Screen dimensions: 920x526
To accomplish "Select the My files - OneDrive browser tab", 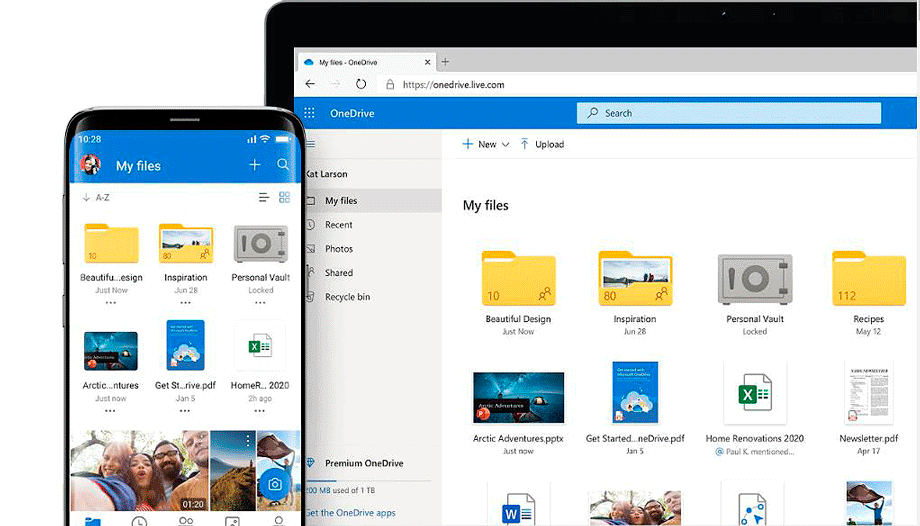I will 367,62.
